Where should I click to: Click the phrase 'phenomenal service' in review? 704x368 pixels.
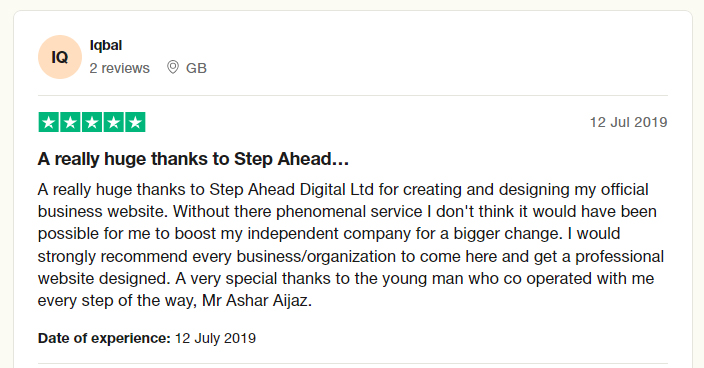[349, 211]
